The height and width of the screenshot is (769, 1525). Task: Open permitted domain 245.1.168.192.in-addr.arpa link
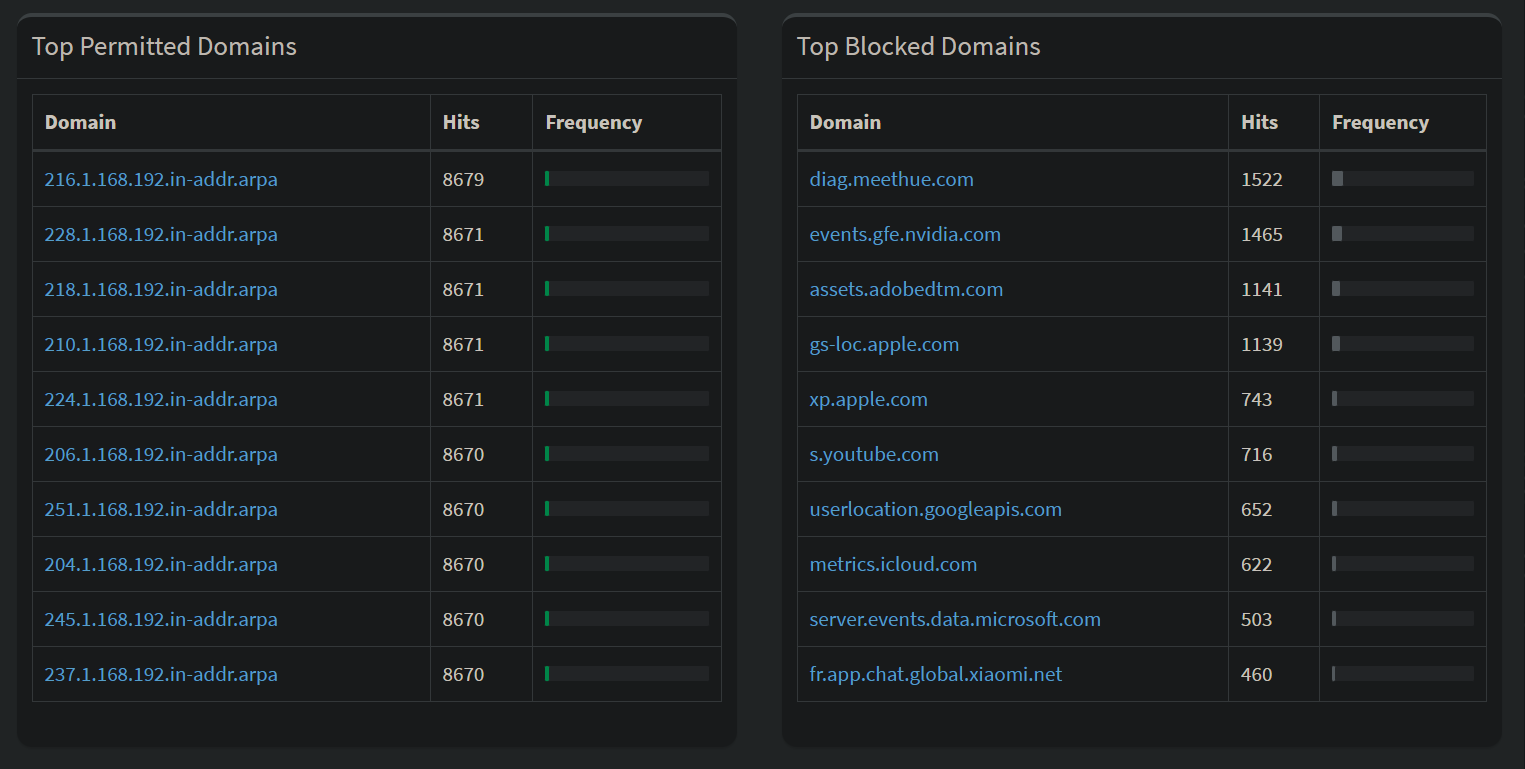(x=161, y=619)
